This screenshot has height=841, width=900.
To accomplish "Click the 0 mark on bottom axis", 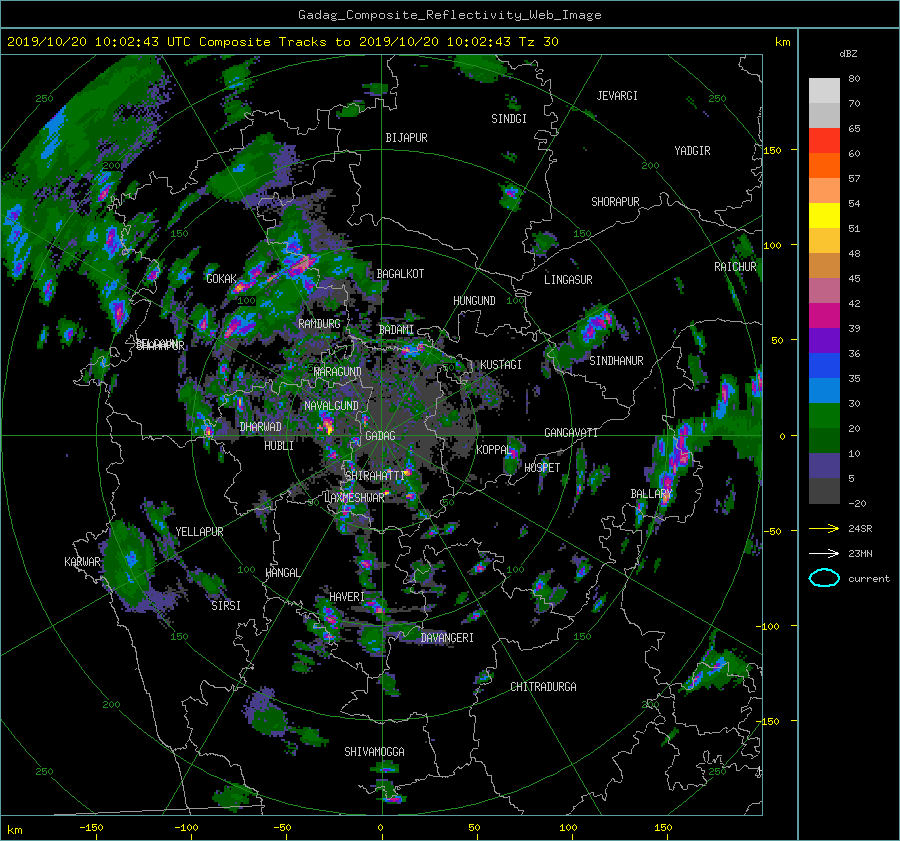I will click(x=381, y=827).
